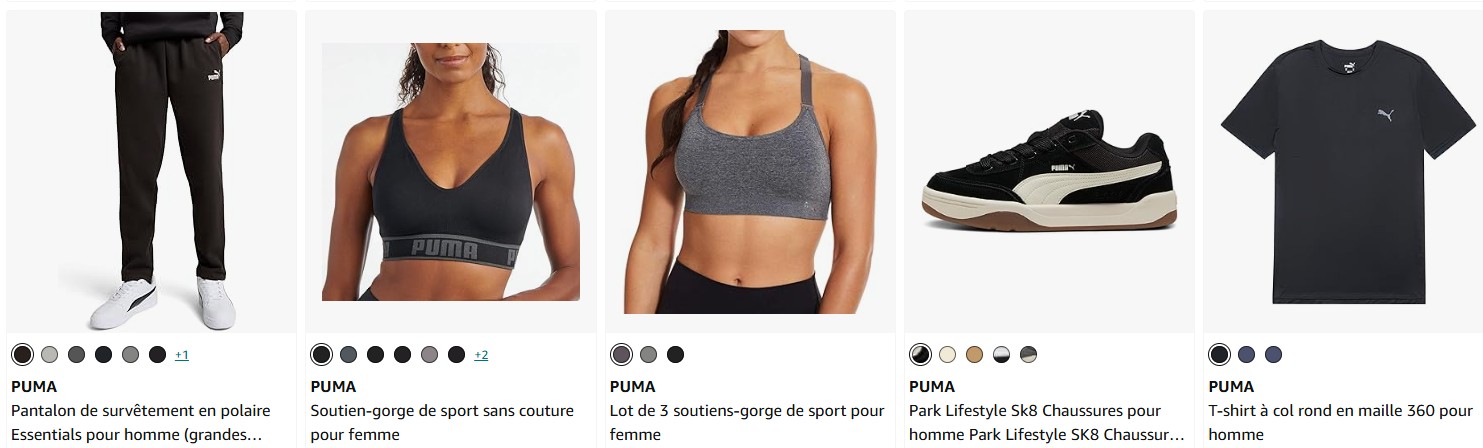Open the black crew-neck T-shirt image

click(1348, 171)
